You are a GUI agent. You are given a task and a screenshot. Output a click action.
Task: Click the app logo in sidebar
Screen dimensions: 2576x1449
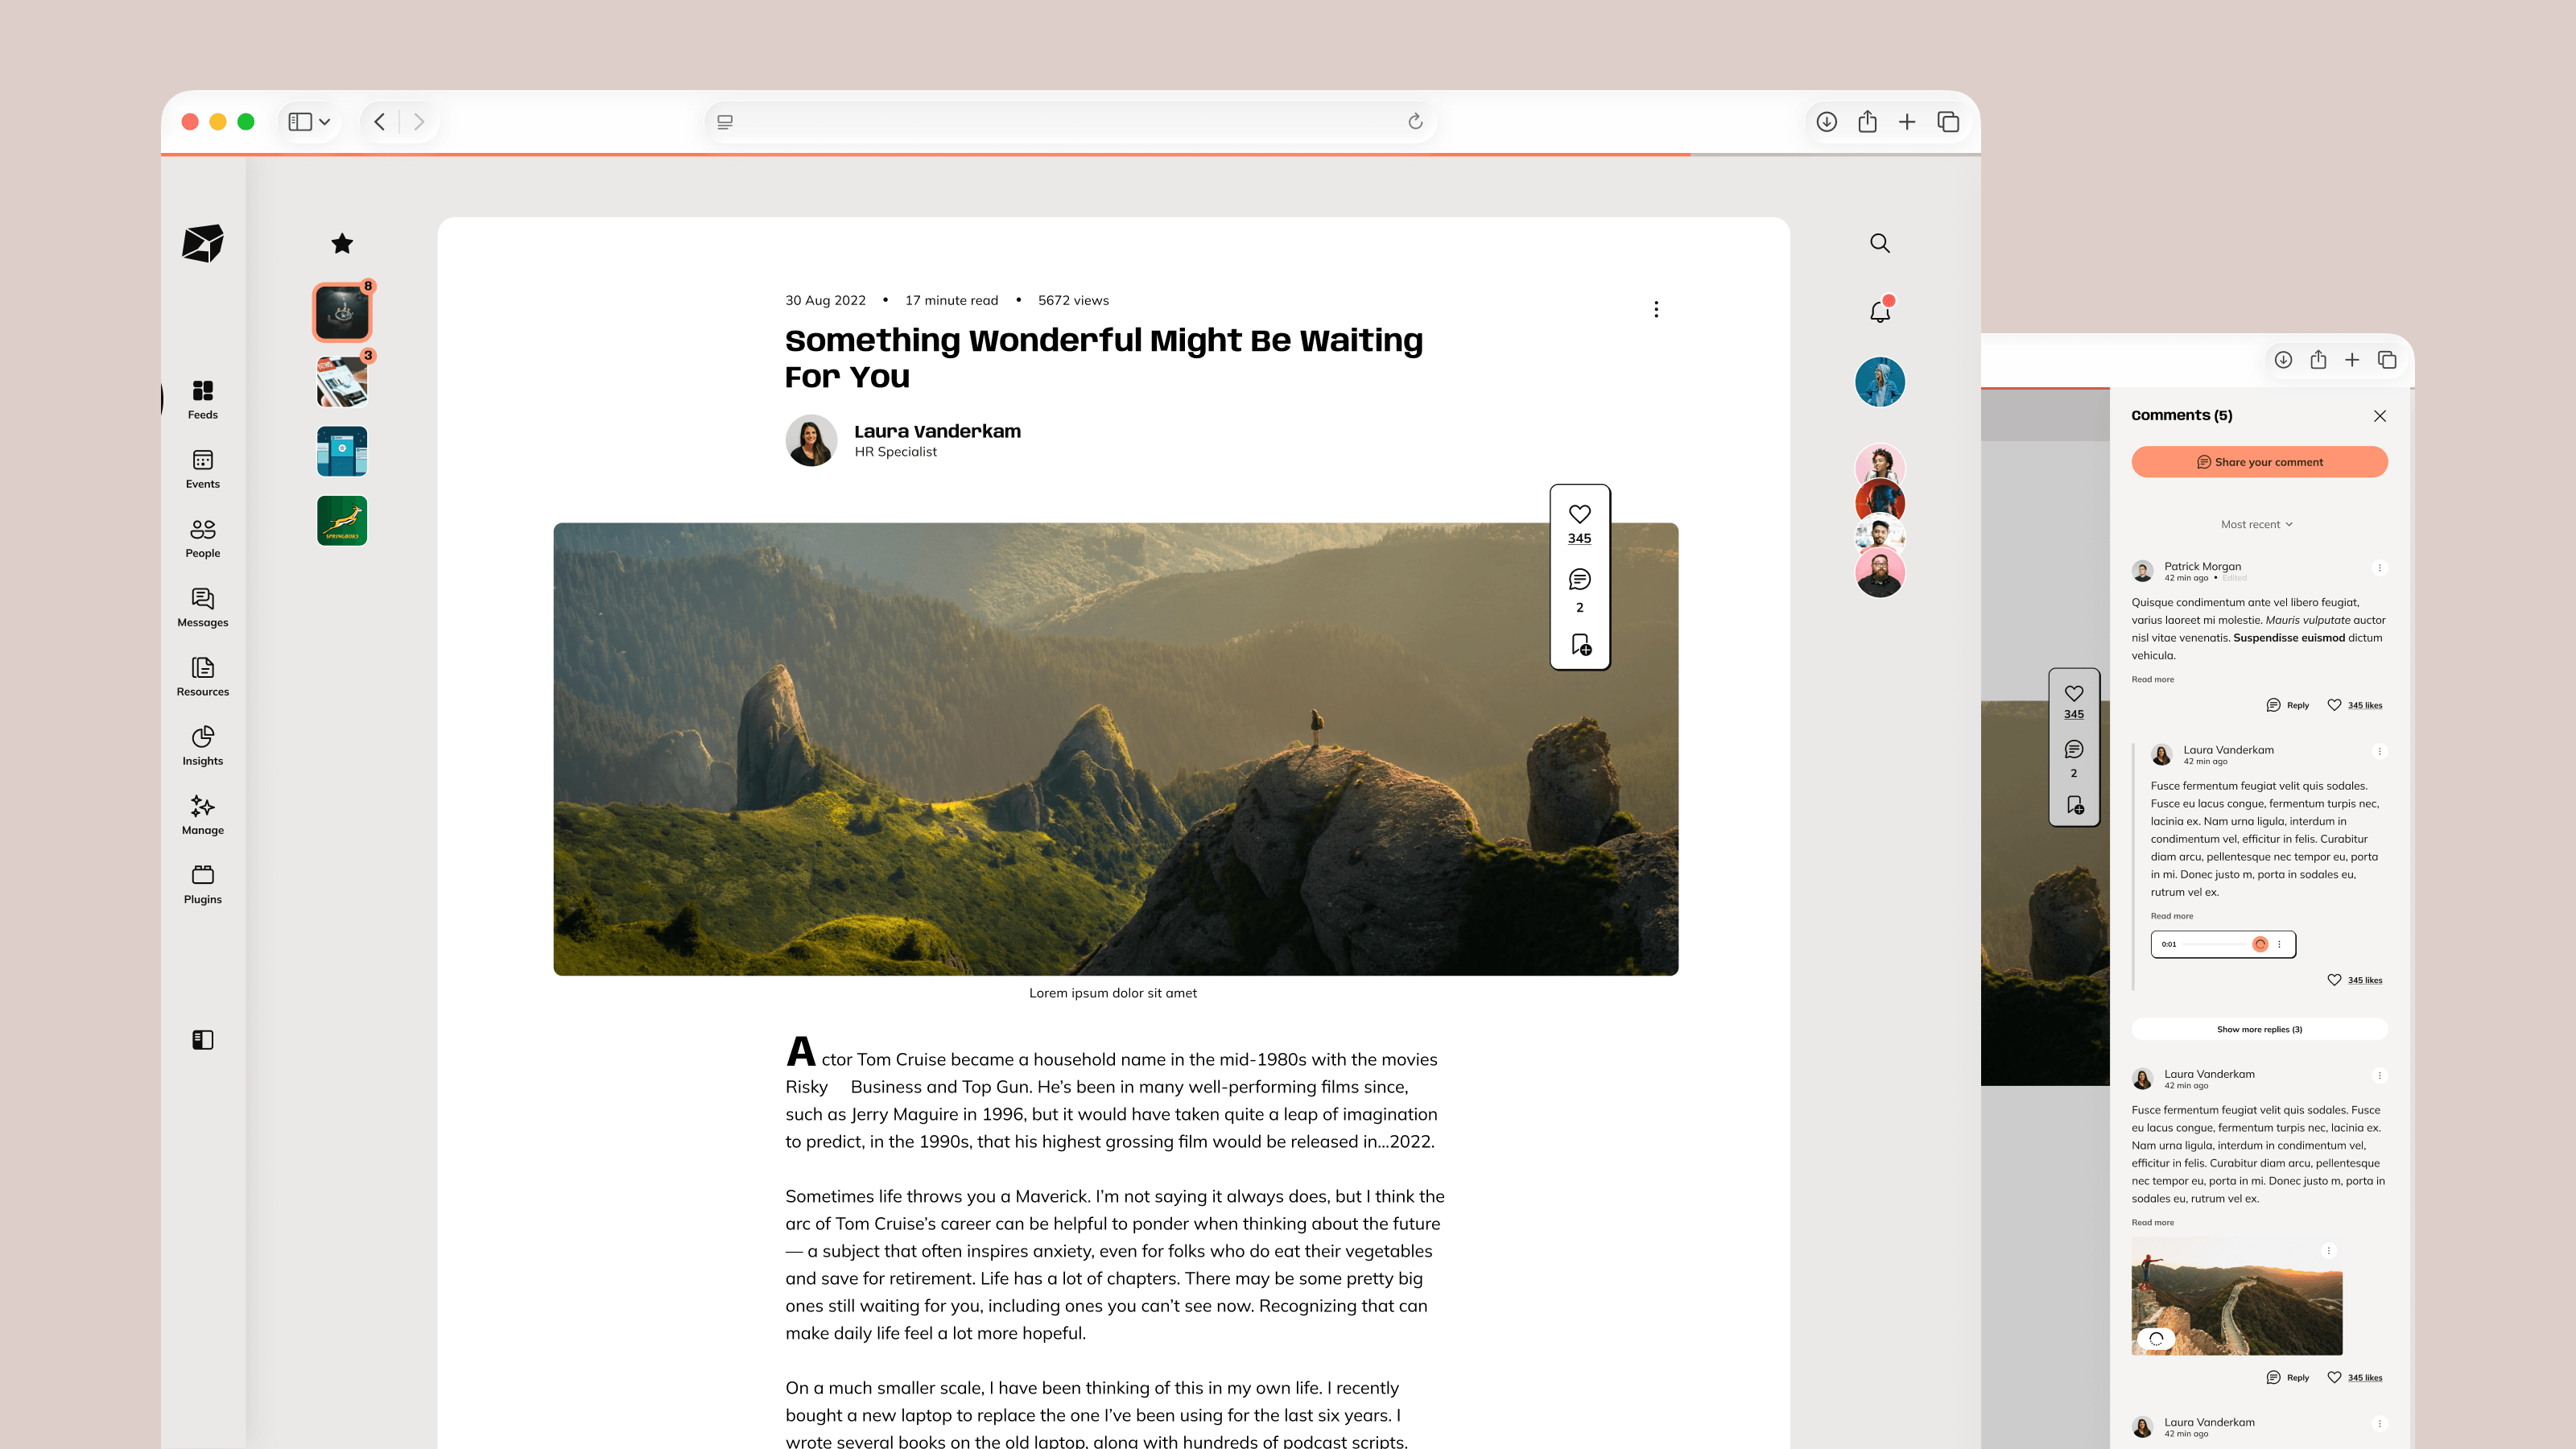tap(202, 243)
